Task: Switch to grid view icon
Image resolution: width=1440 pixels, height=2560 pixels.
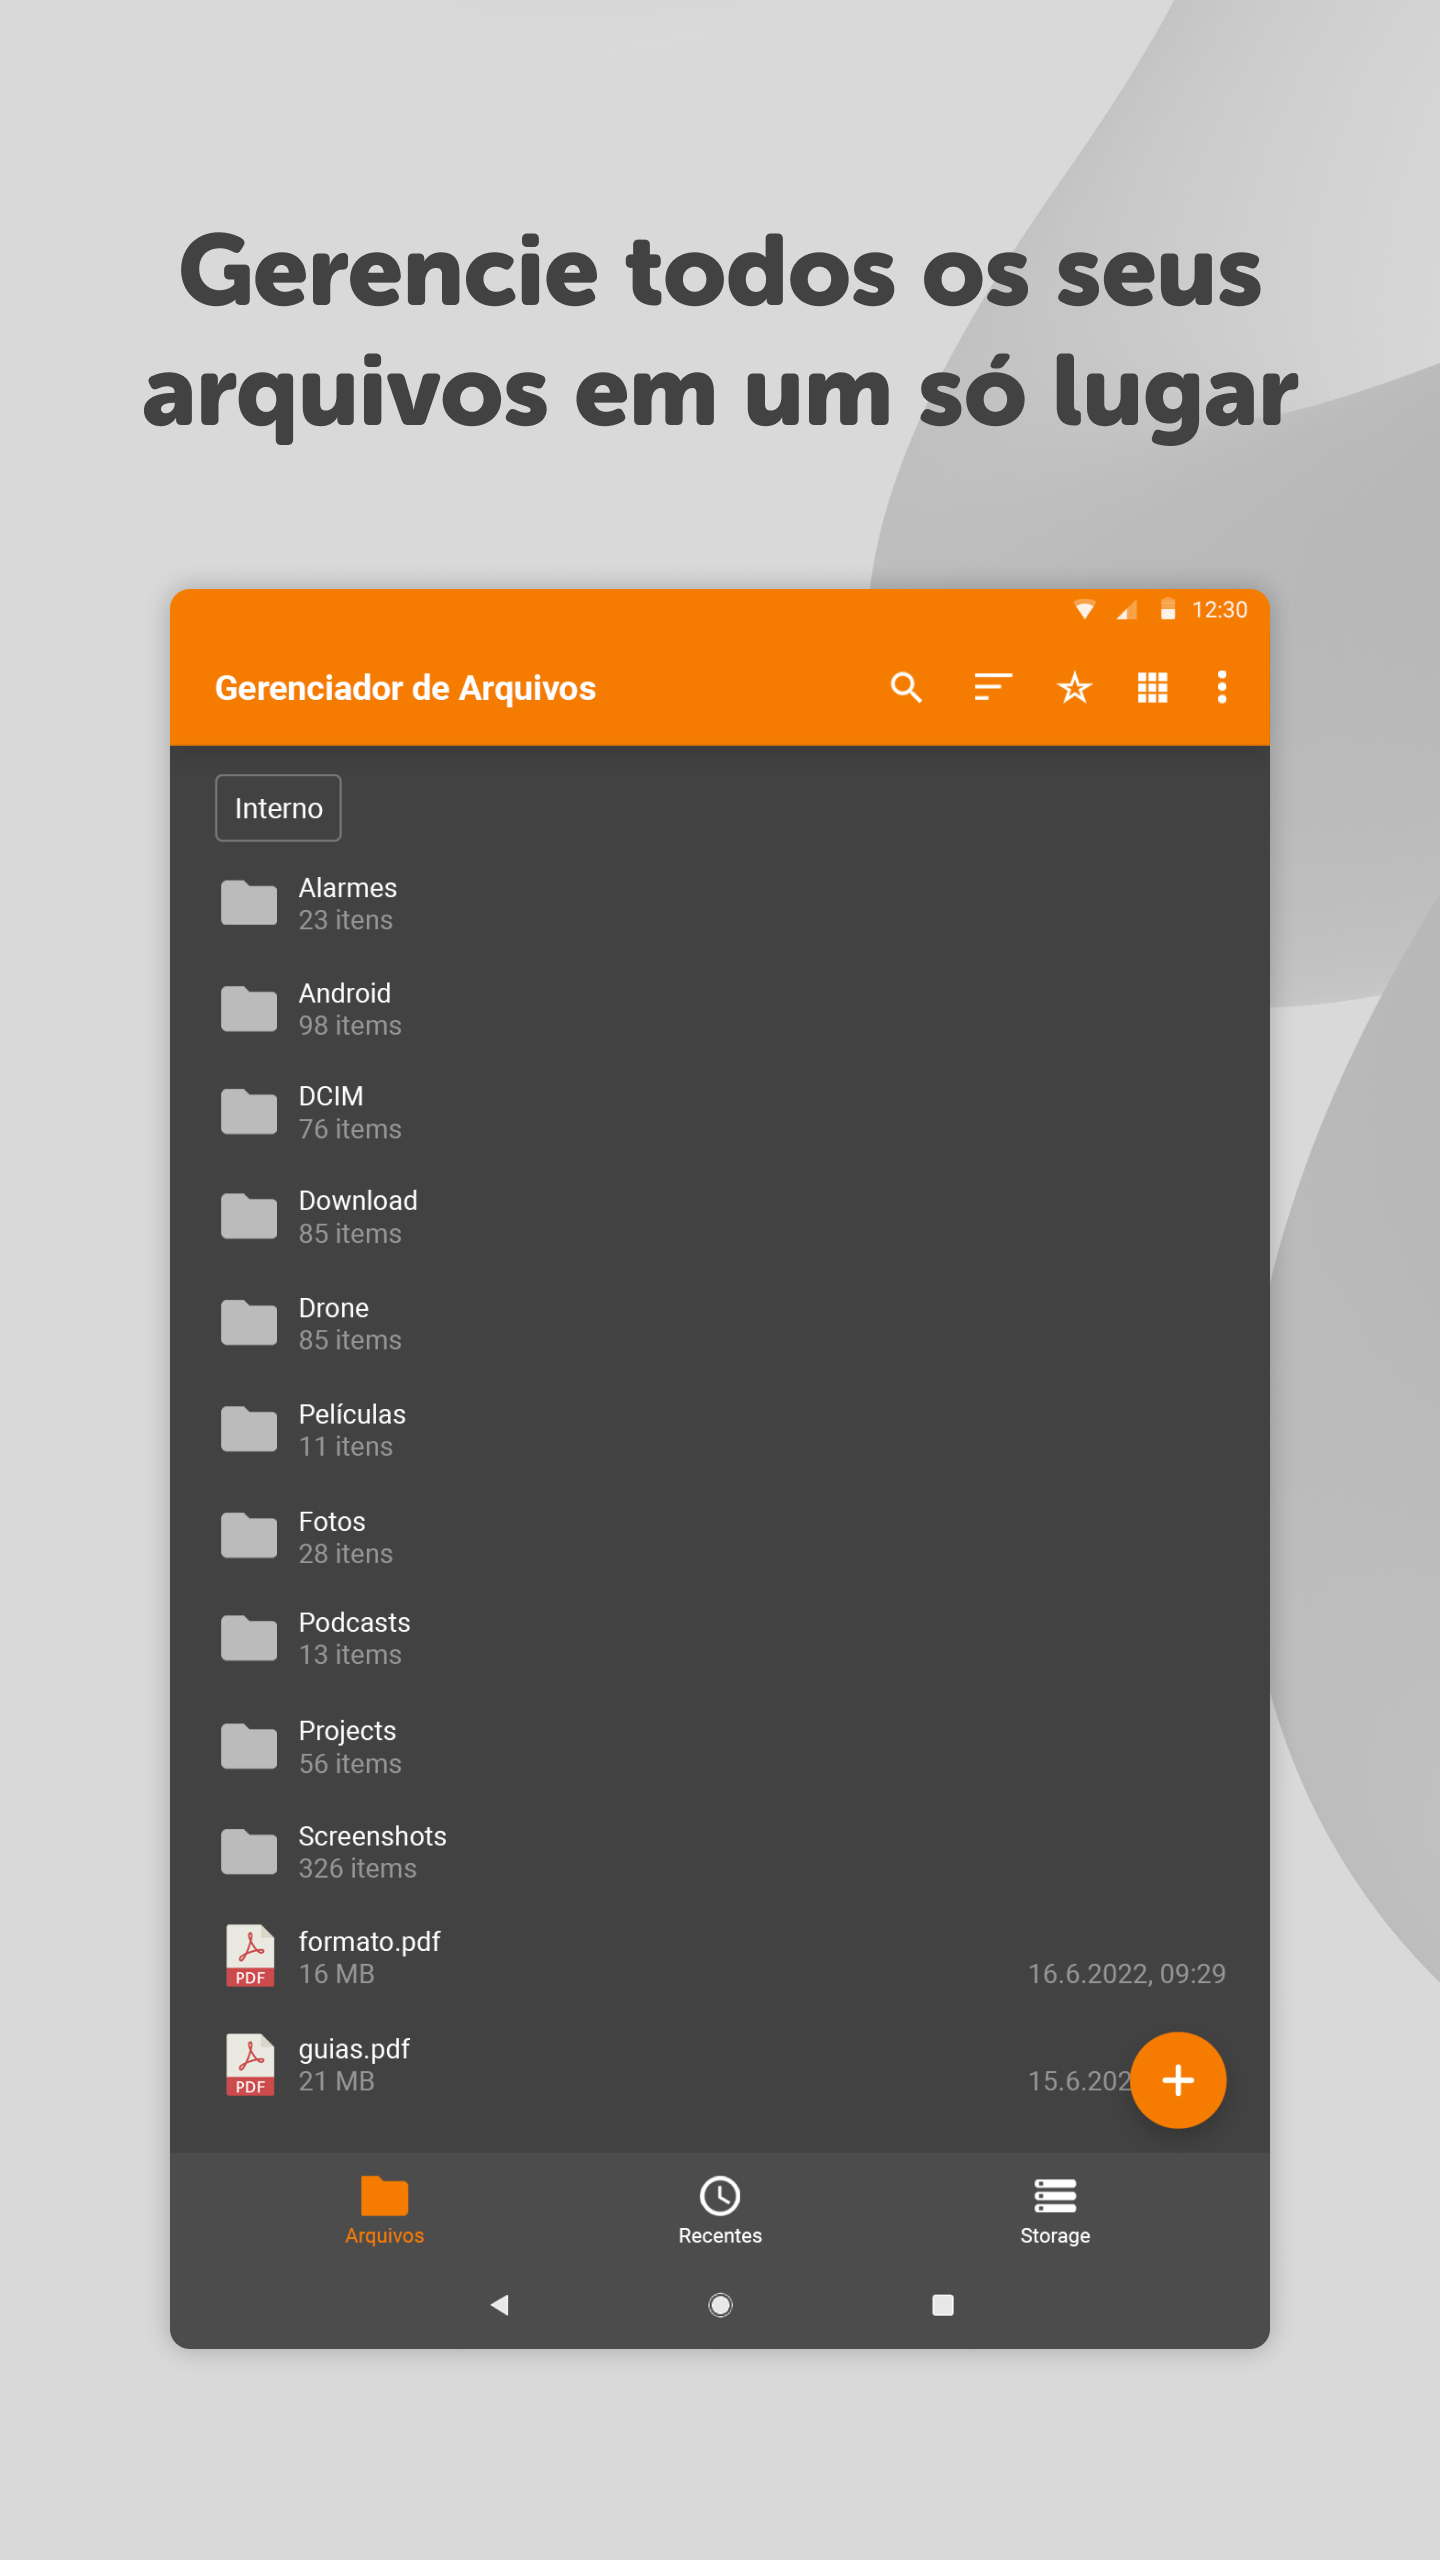Action: 1153,688
